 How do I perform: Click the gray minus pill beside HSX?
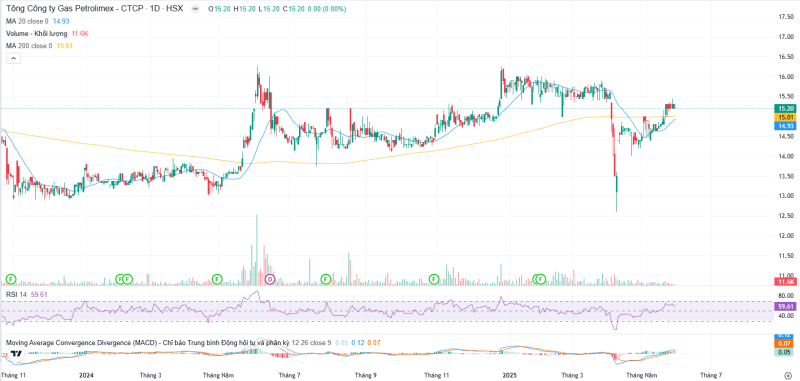point(195,9)
